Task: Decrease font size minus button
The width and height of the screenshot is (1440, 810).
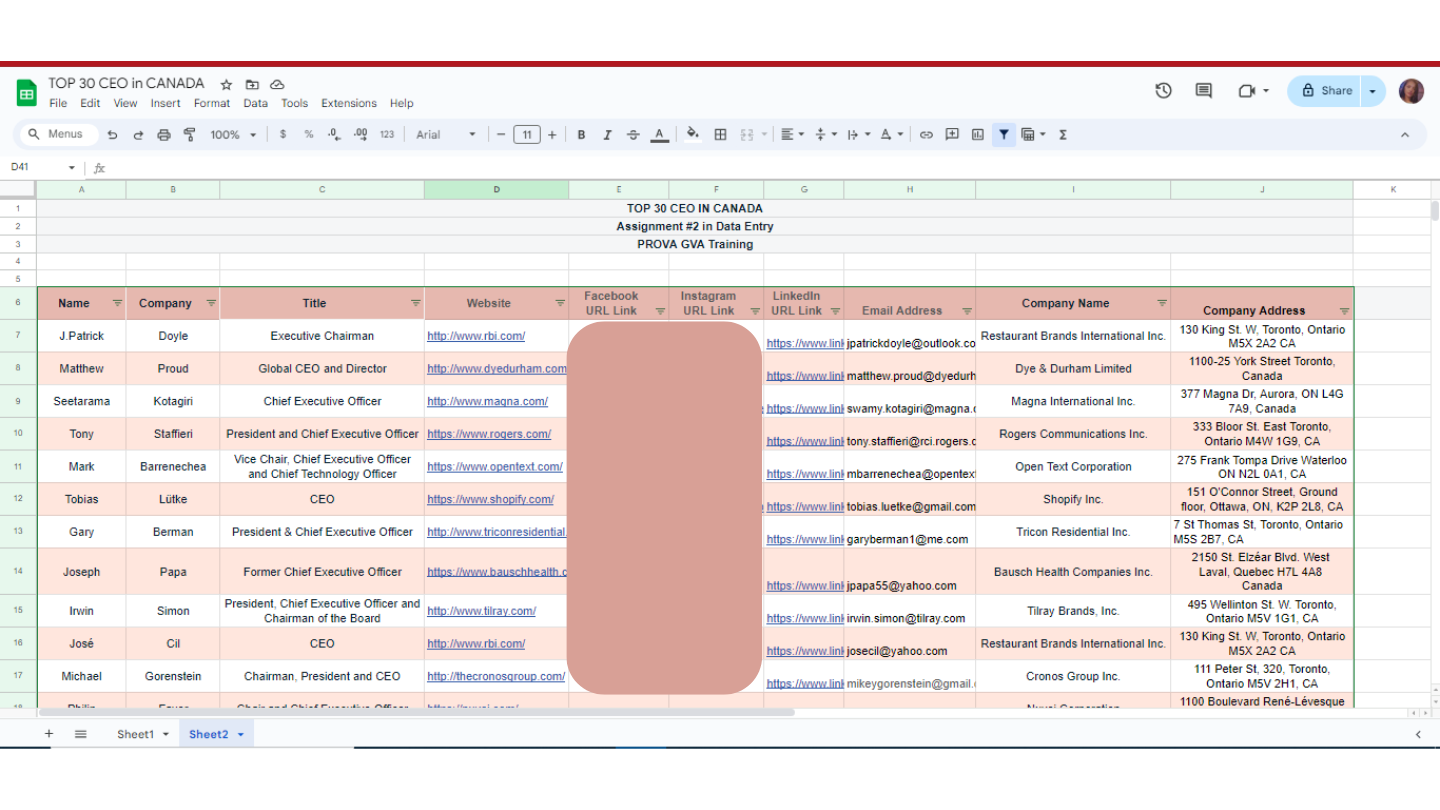Action: tap(501, 135)
